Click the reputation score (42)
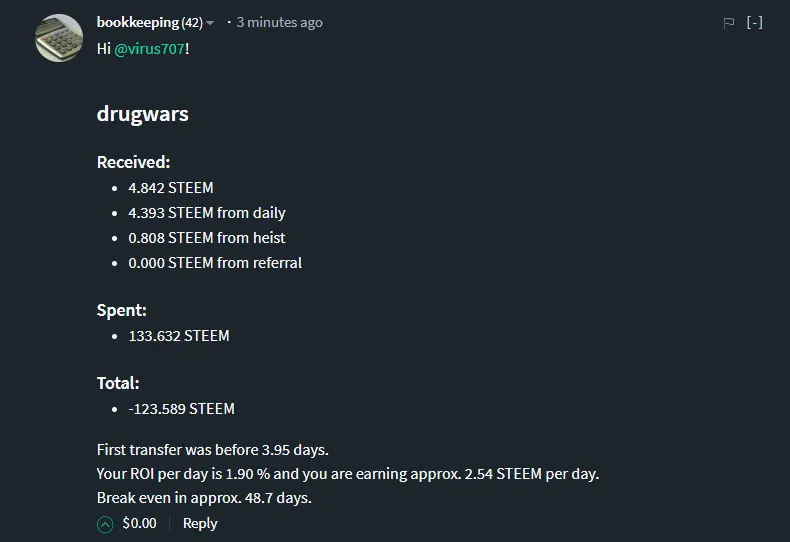Image resolution: width=790 pixels, height=542 pixels. (x=192, y=22)
